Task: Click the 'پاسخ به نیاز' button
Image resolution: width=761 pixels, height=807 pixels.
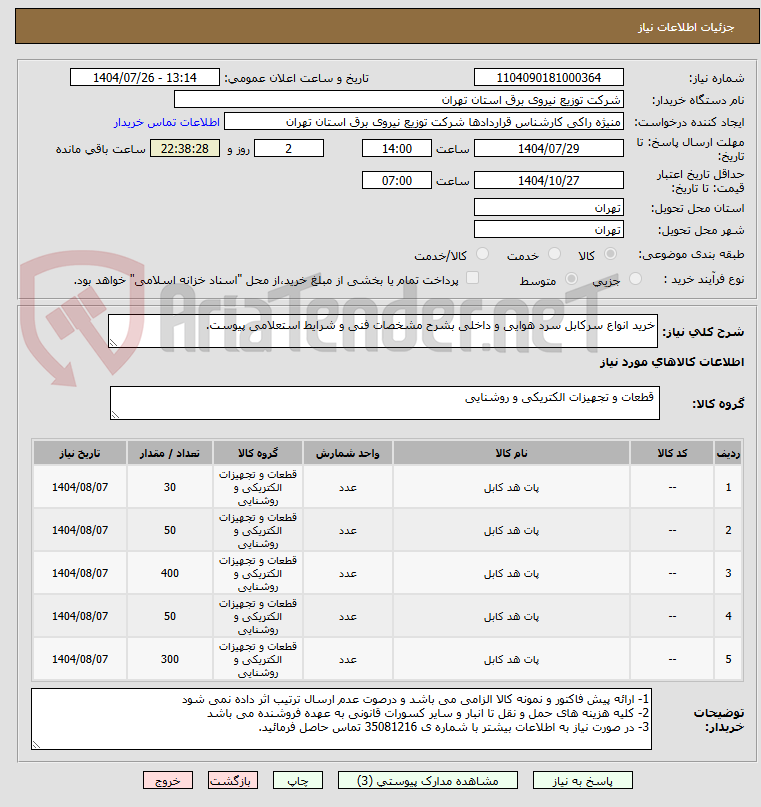Action: click(582, 781)
